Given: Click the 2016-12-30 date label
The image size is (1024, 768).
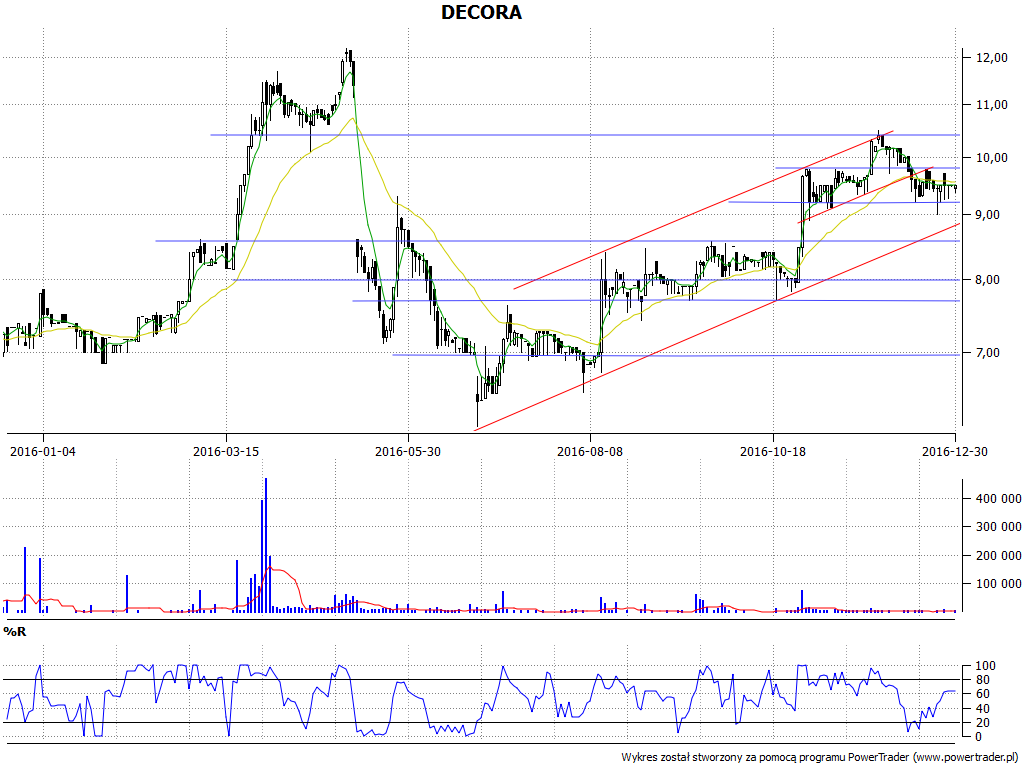Looking at the screenshot, I should point(954,451).
